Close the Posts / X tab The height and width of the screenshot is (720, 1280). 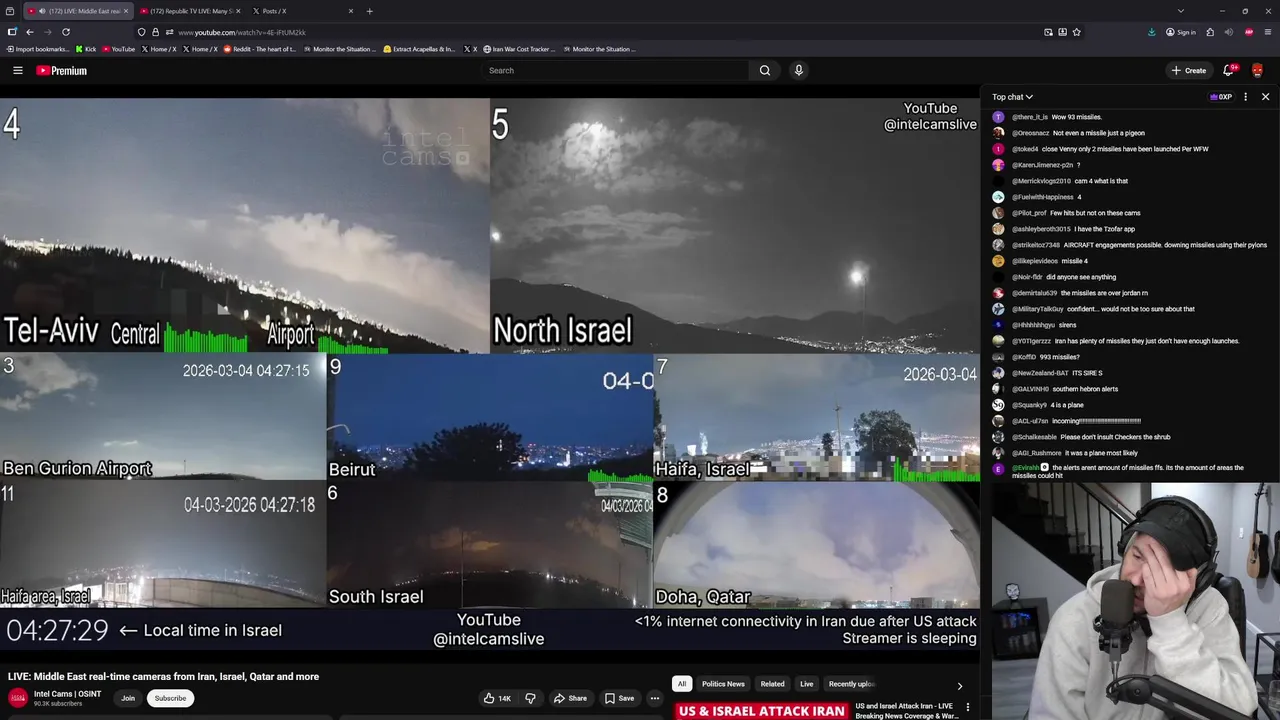(350, 11)
